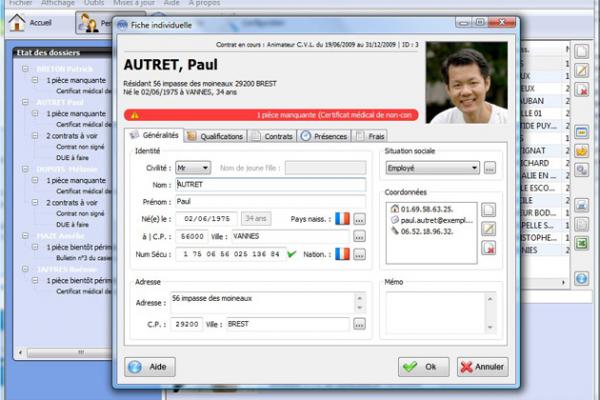Click the browse button next to Ville VANNES
The height and width of the screenshot is (400, 600).
359,237
